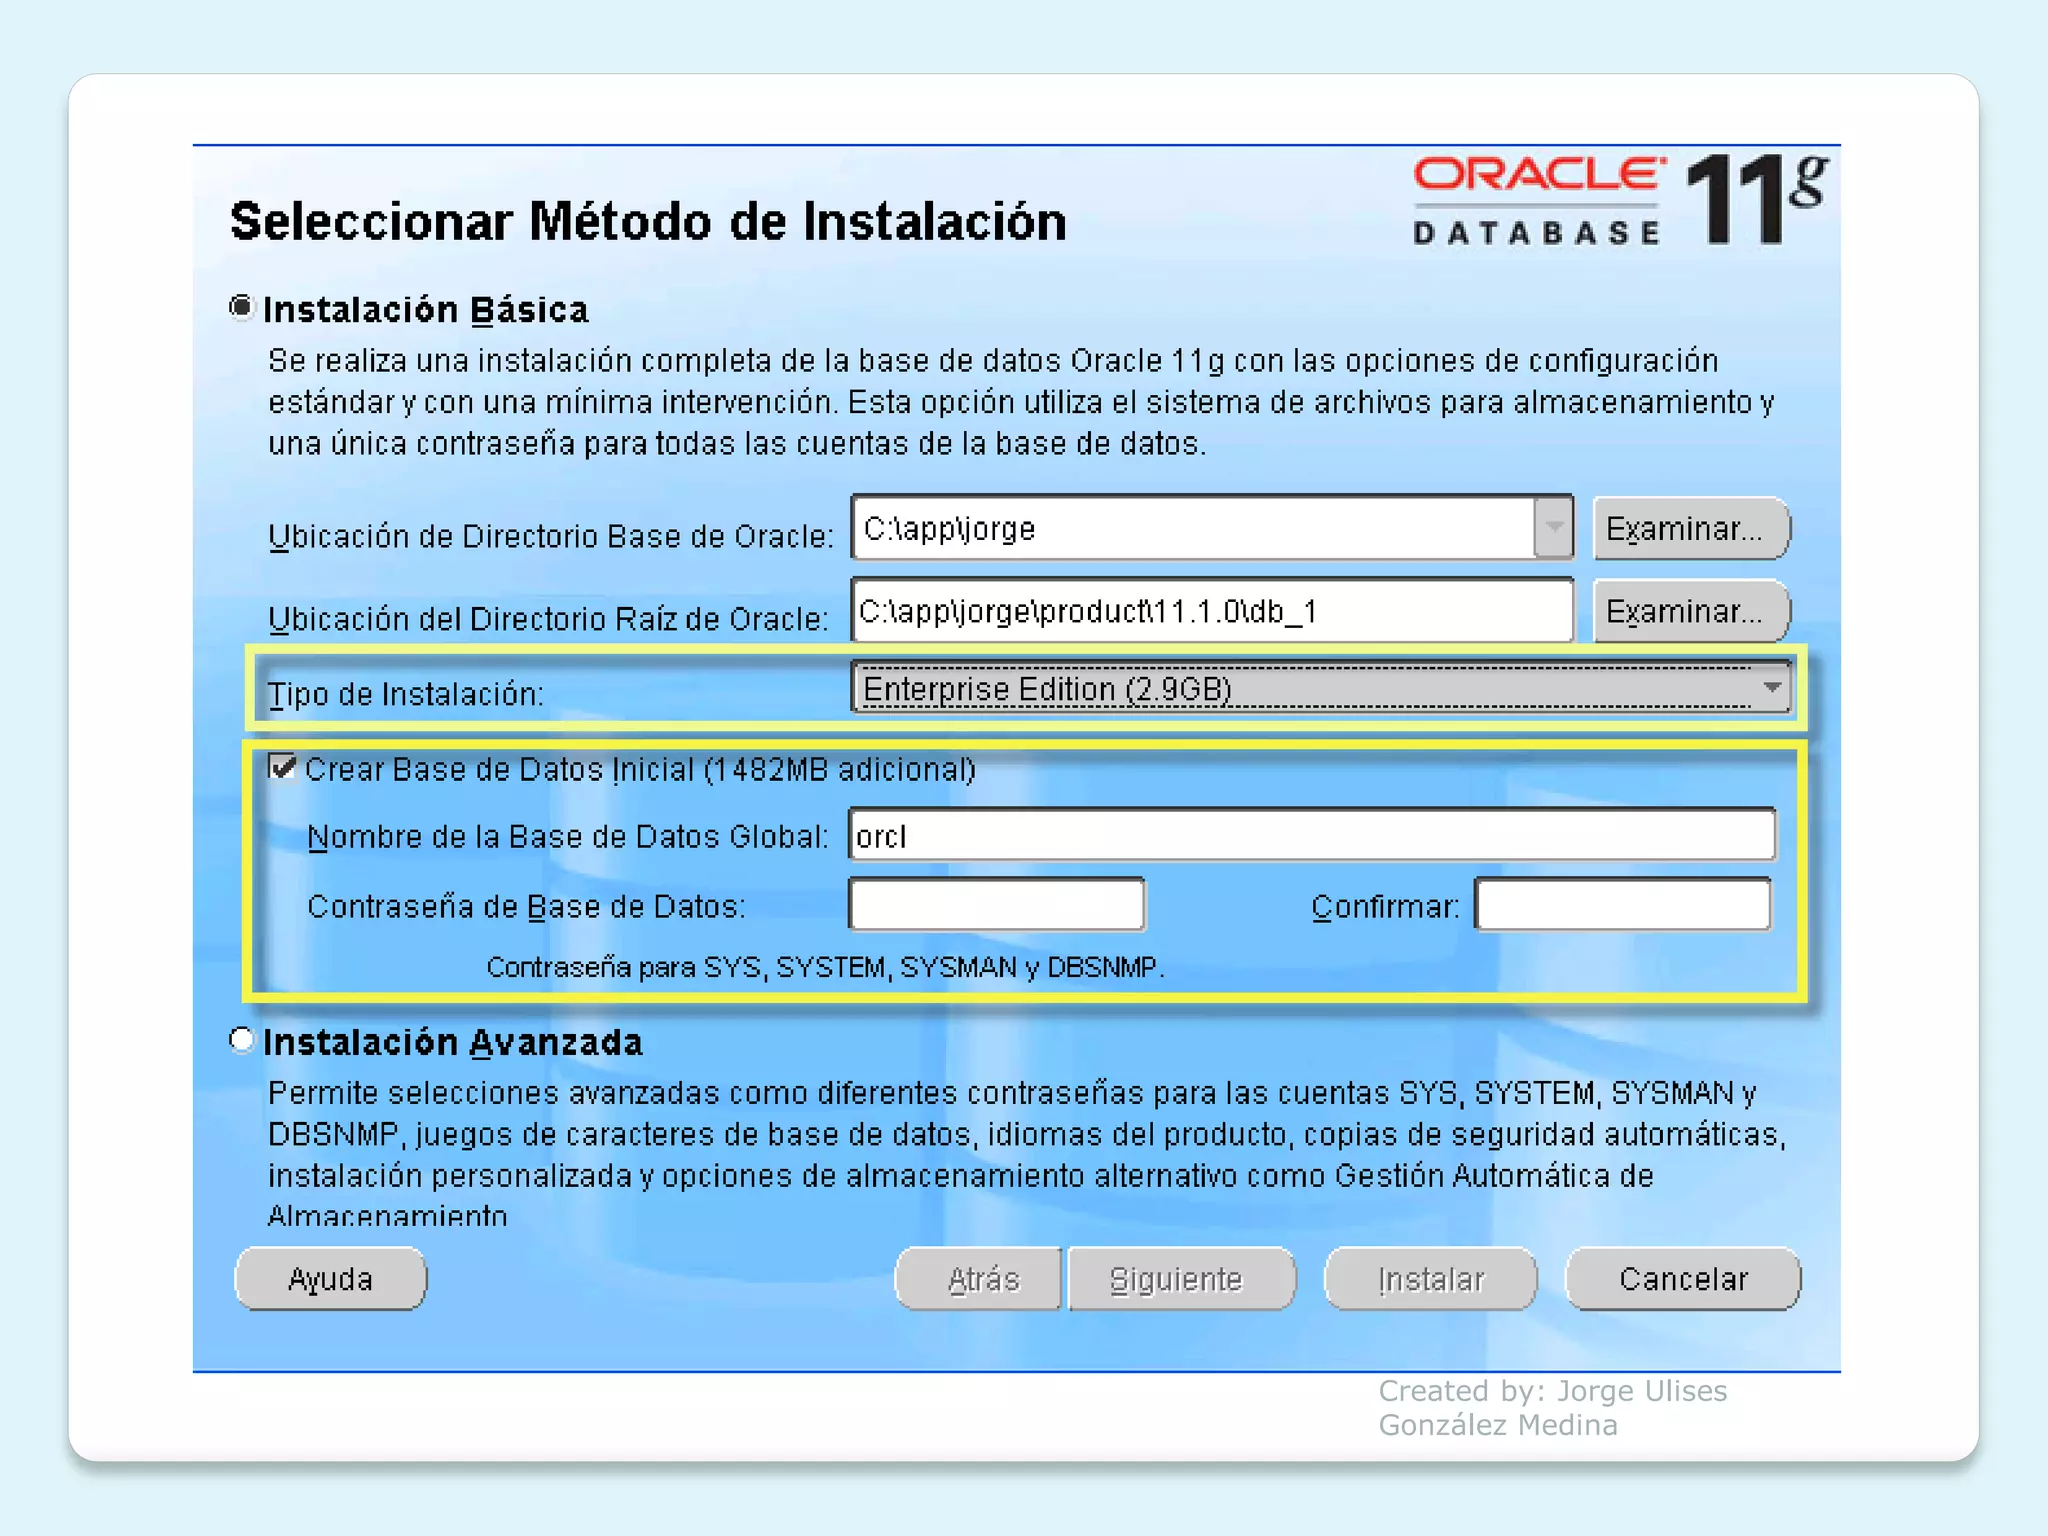Click Examinar next to Directorio Raíz
The height and width of the screenshot is (1536, 2048).
[1690, 610]
